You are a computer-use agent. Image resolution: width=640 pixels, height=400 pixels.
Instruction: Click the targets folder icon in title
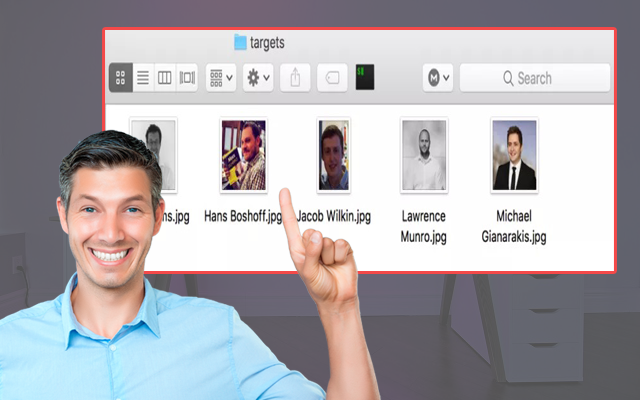(240, 42)
